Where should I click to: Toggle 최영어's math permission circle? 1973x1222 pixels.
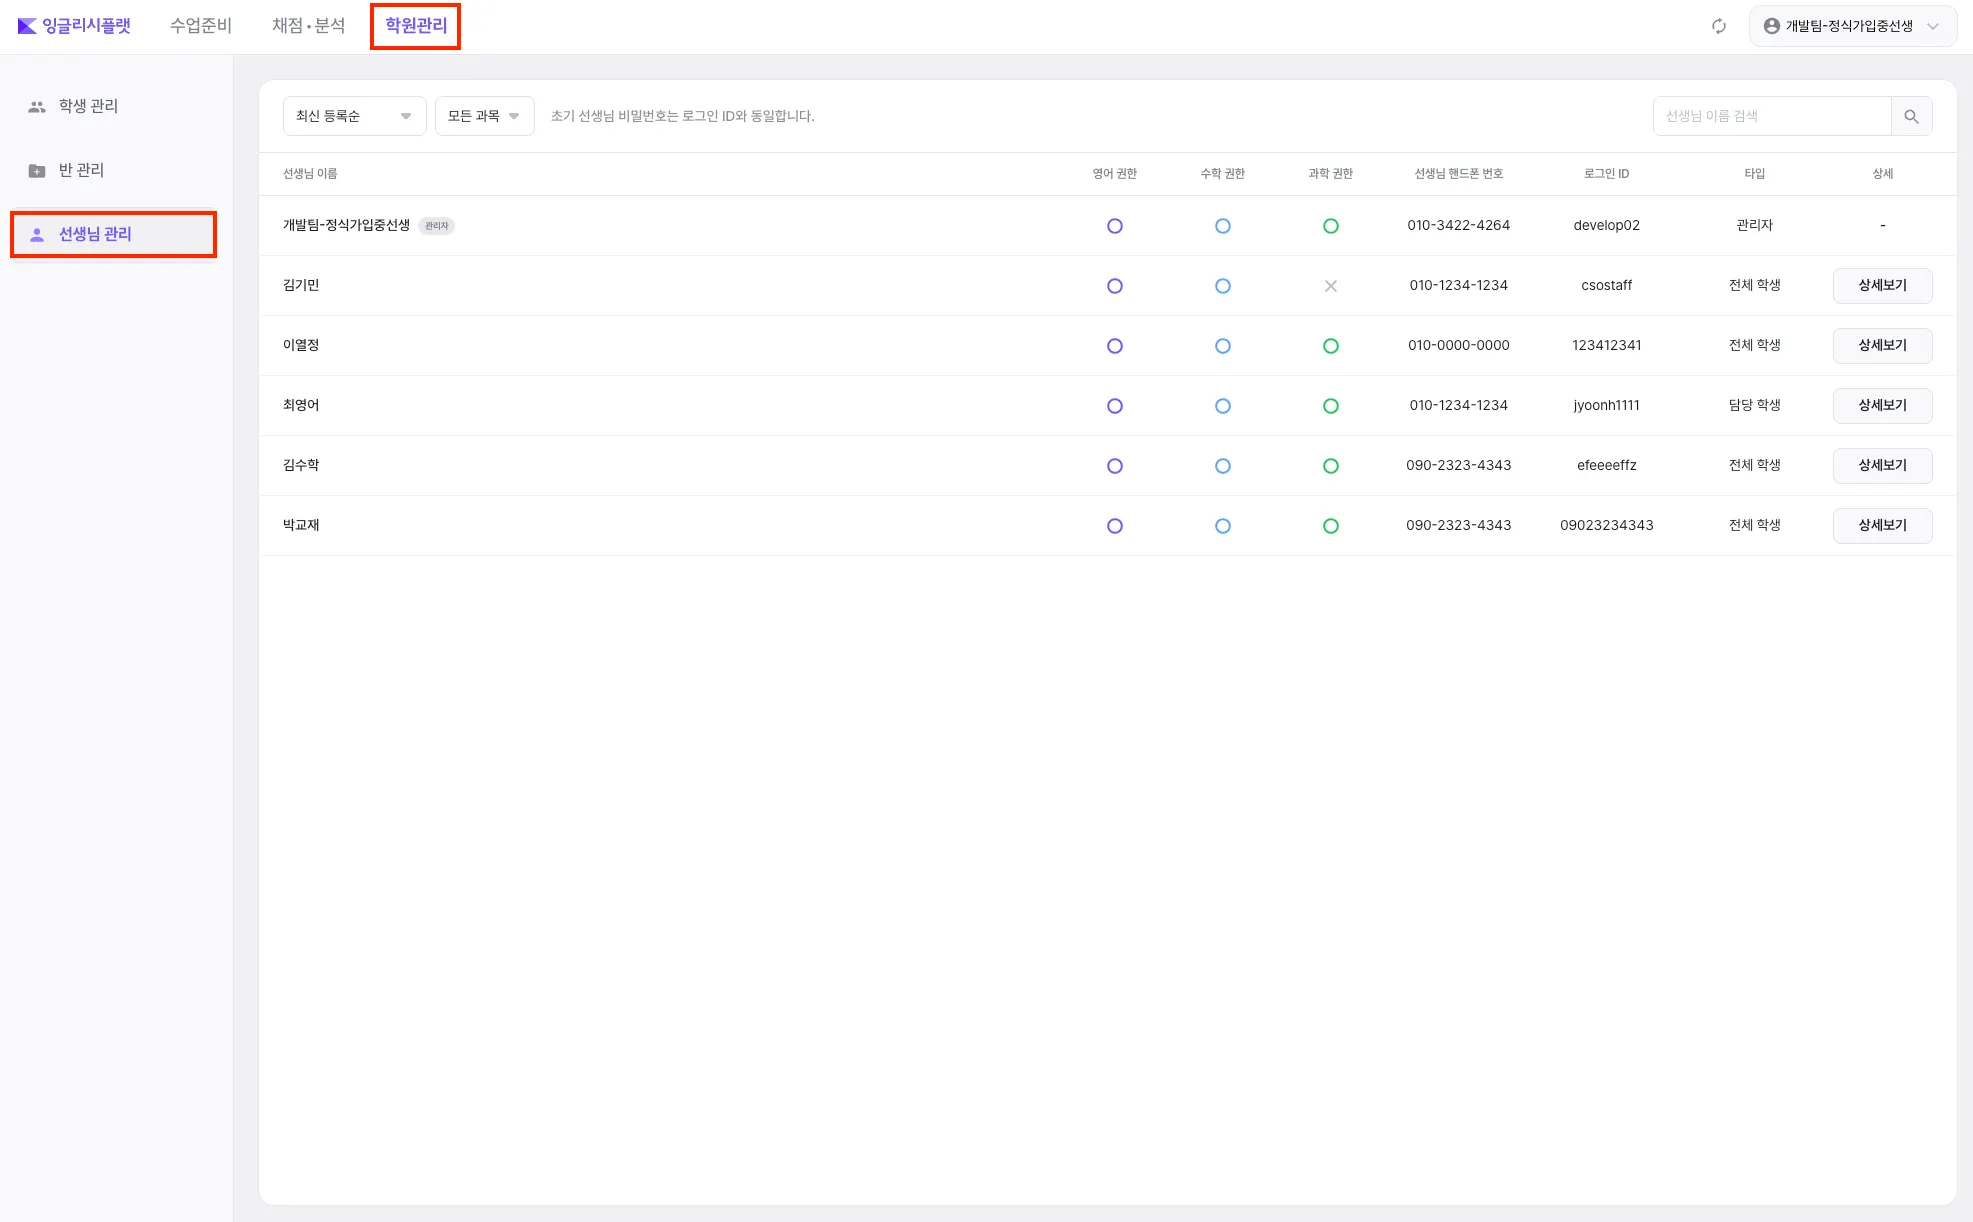pos(1222,406)
